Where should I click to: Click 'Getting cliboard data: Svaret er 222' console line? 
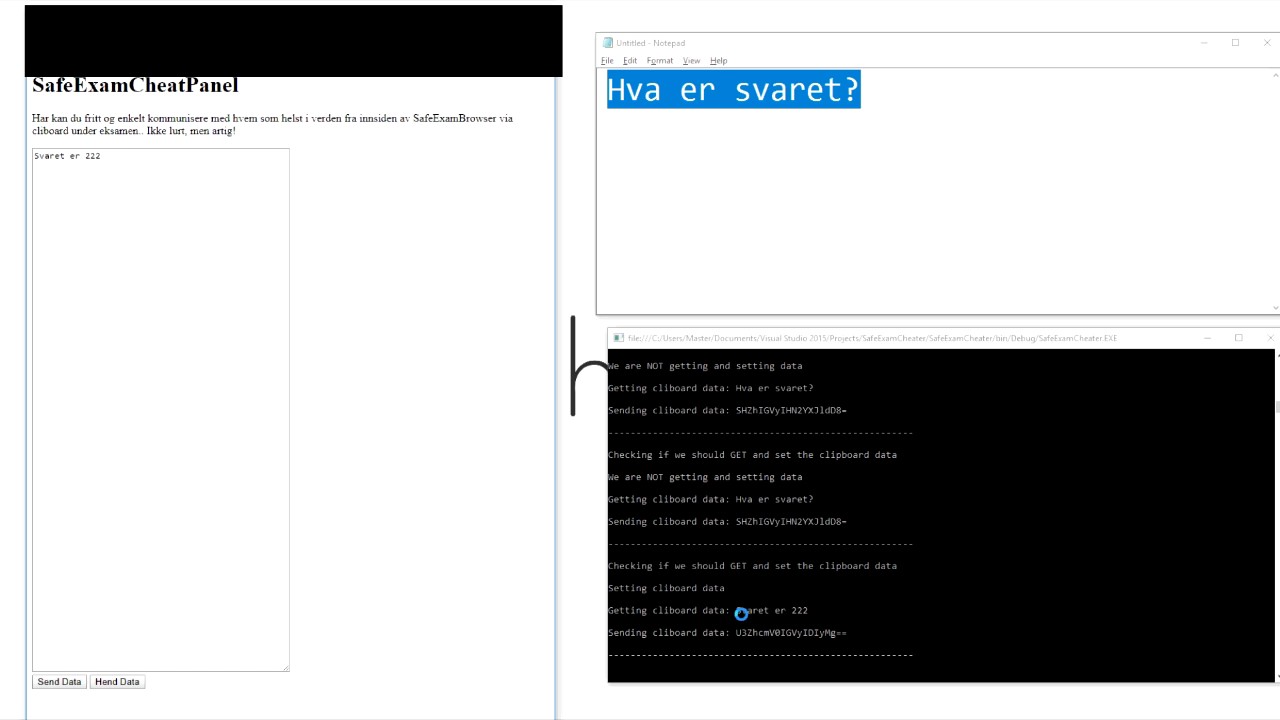point(708,611)
